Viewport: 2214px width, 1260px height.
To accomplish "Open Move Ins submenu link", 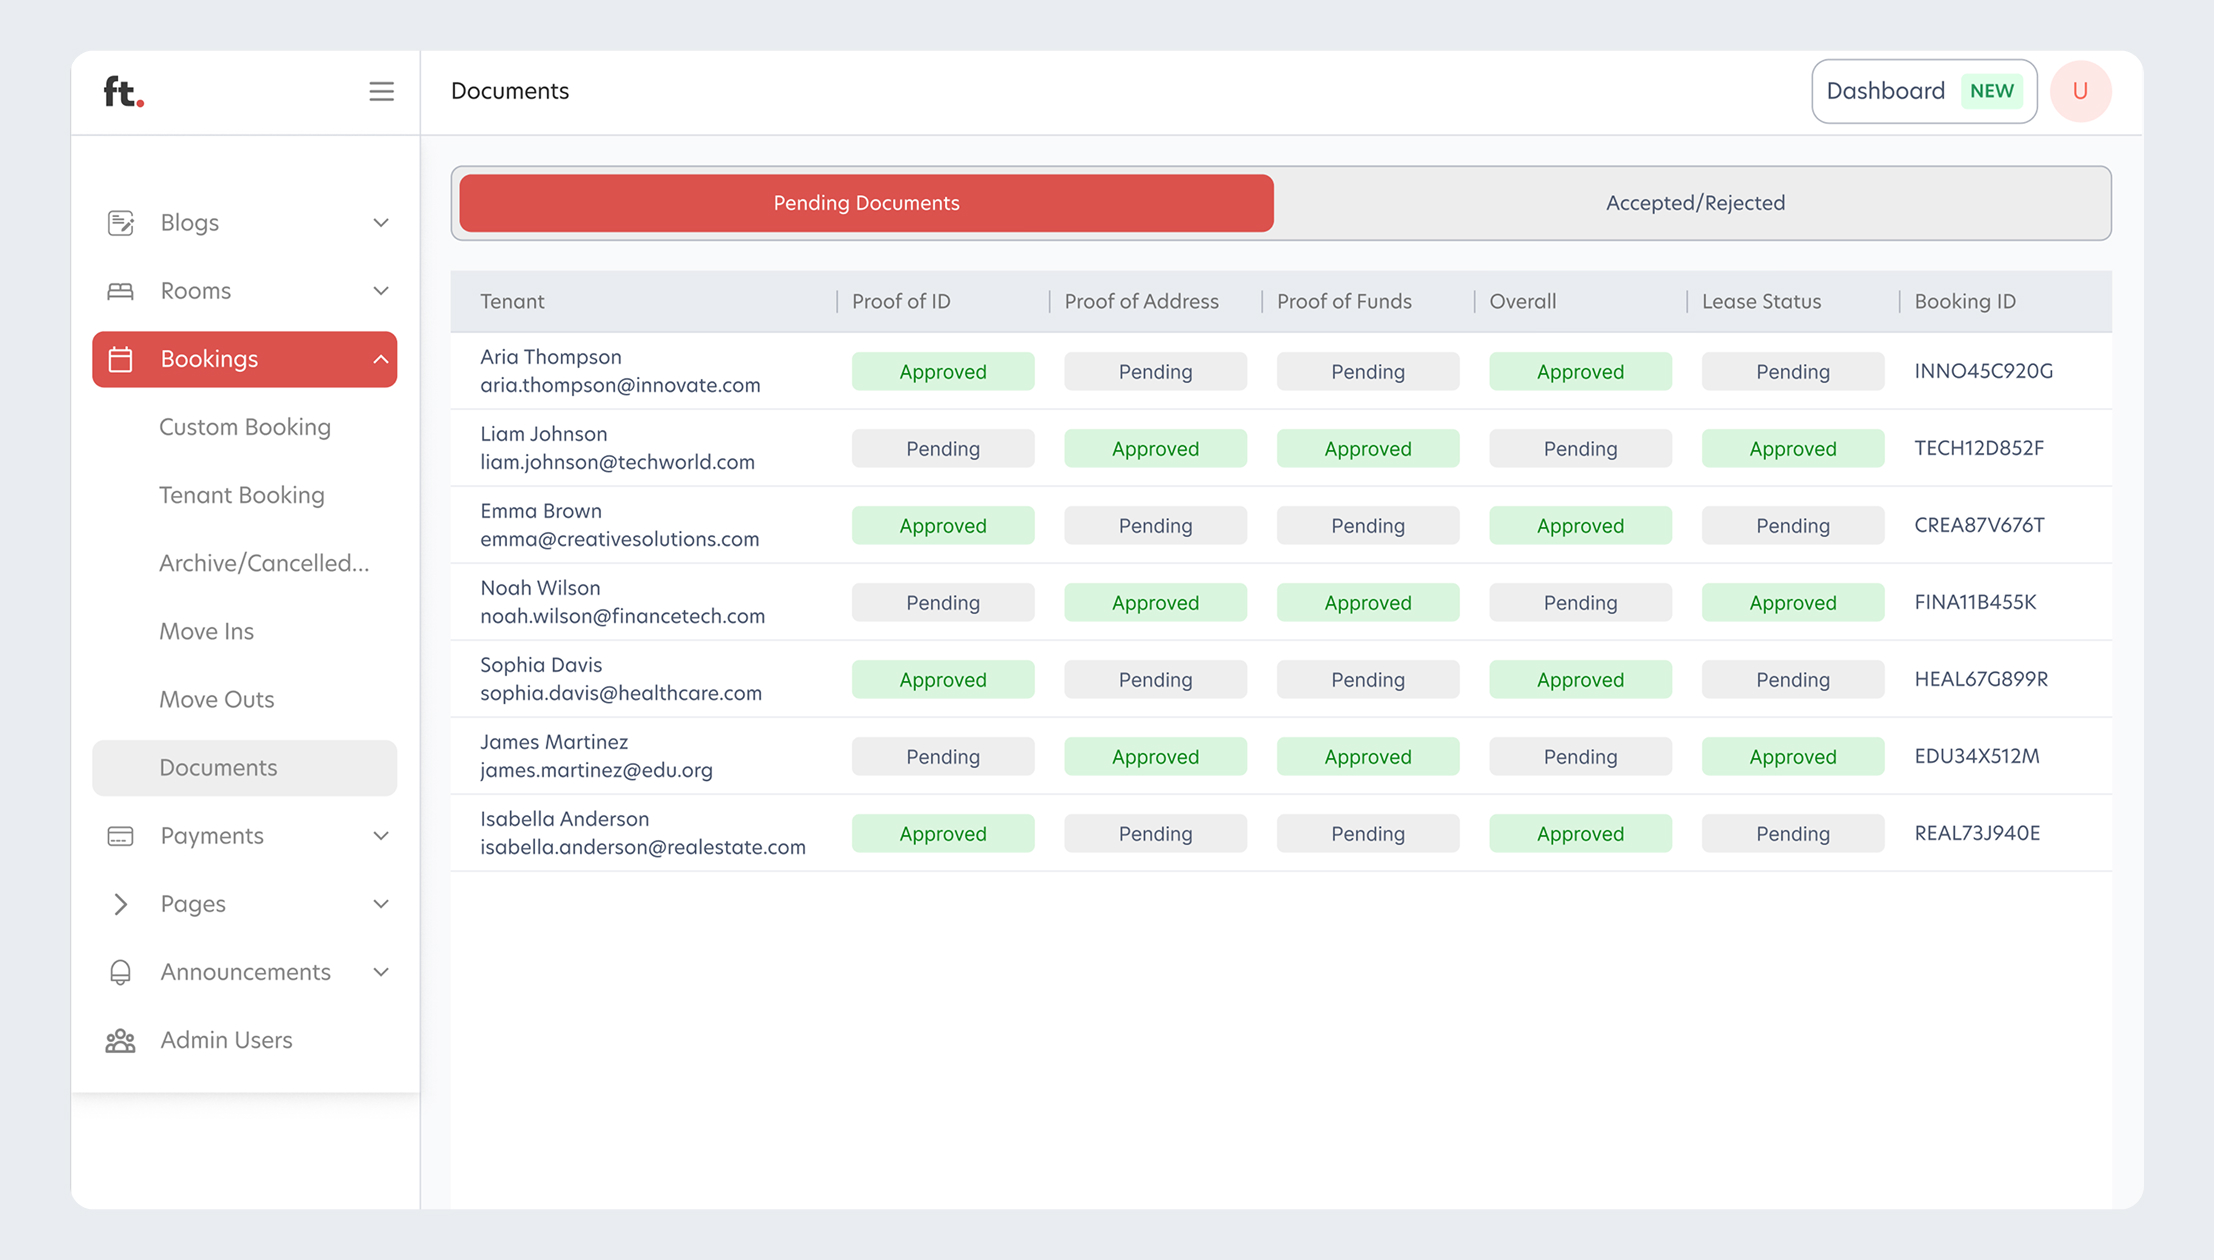I will (206, 631).
